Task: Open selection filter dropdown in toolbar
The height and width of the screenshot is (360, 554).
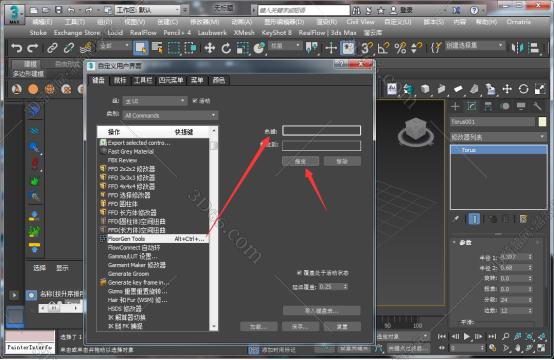Action: [114, 46]
